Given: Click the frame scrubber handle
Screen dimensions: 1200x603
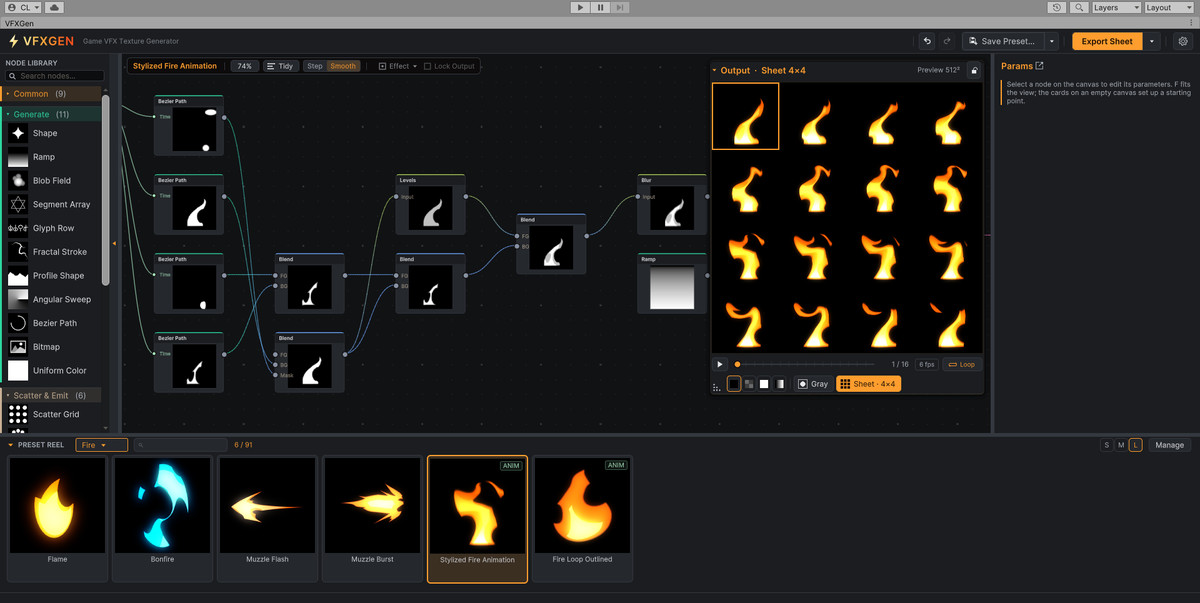Looking at the screenshot, I should [x=737, y=364].
